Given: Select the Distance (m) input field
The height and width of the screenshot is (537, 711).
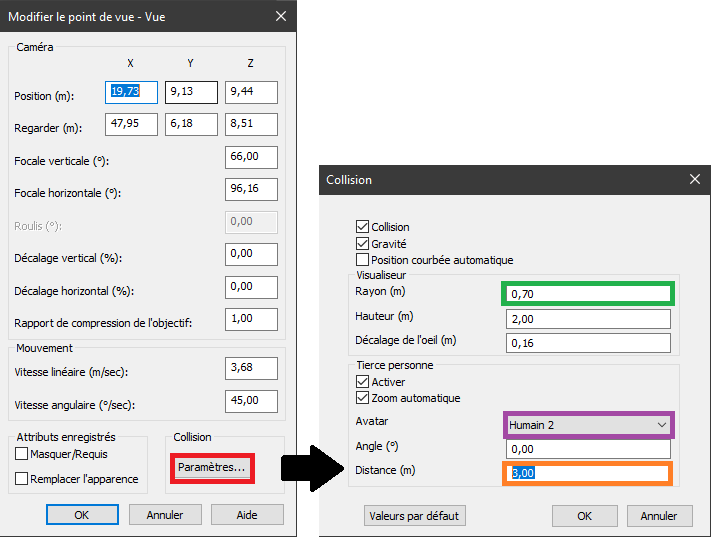Looking at the screenshot, I should pos(587,473).
